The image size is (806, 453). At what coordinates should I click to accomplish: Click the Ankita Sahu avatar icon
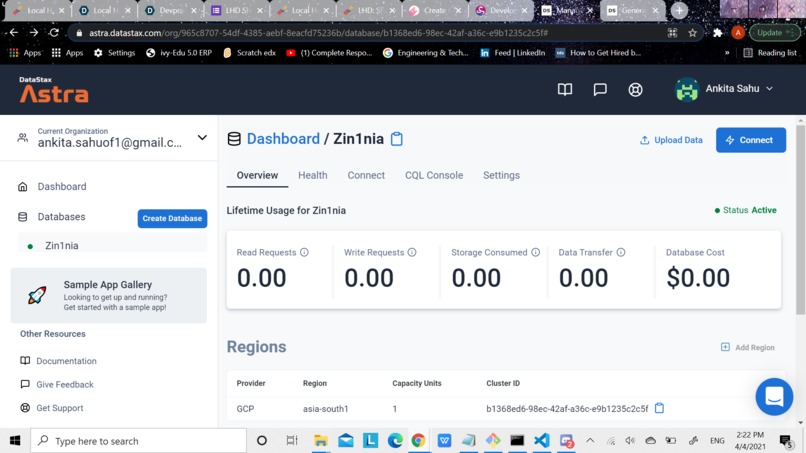click(687, 89)
